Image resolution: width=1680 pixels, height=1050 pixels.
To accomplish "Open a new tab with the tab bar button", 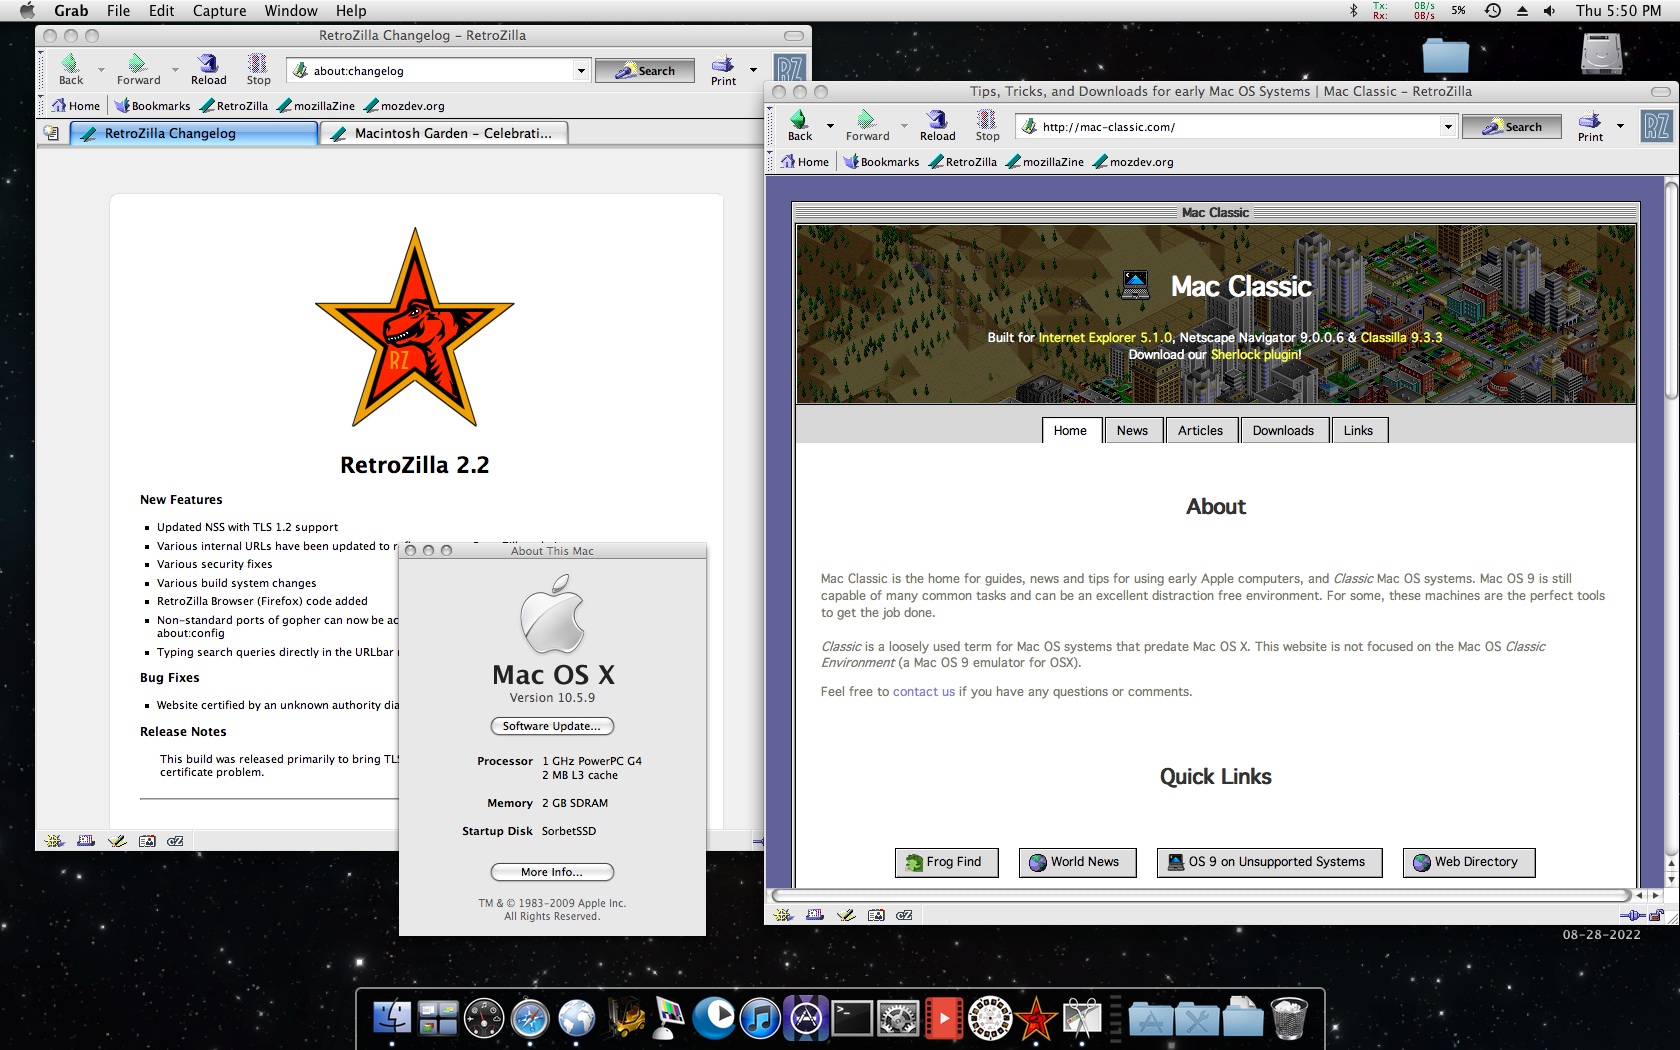I will (x=51, y=133).
